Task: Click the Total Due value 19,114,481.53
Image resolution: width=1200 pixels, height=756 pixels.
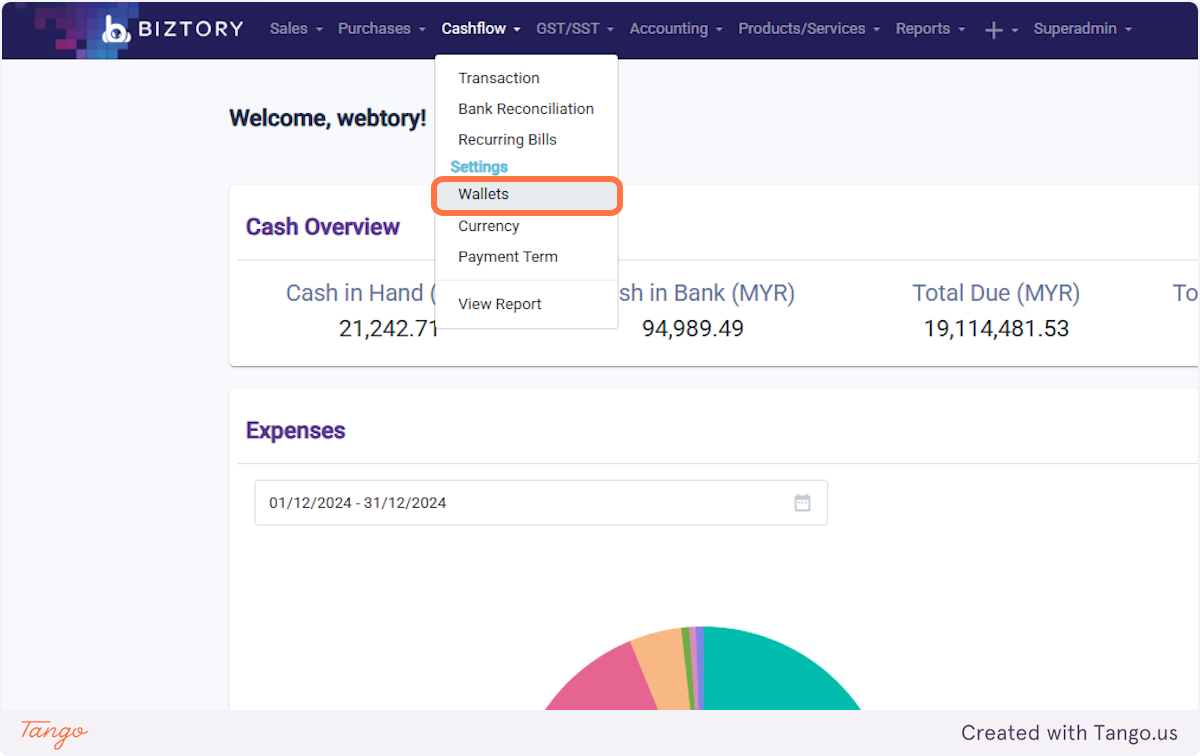Action: pyautogui.click(x=996, y=328)
